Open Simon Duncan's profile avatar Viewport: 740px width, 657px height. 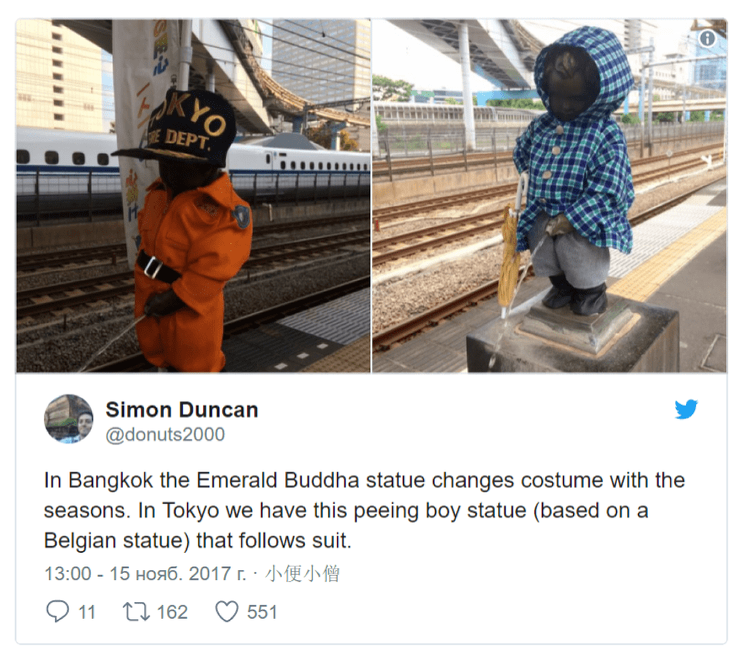[x=68, y=419]
